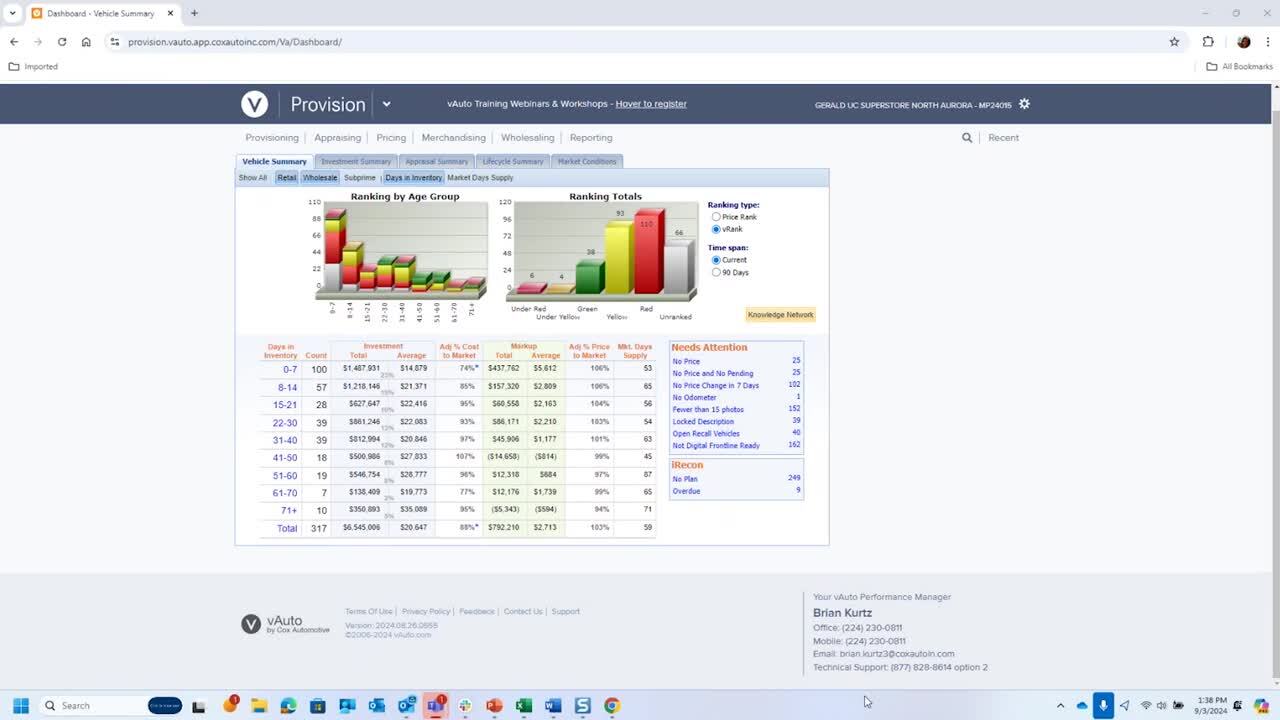Screen dimensions: 1280x720
Task: Open the browser extensions puzzle icon
Action: coord(1208,42)
